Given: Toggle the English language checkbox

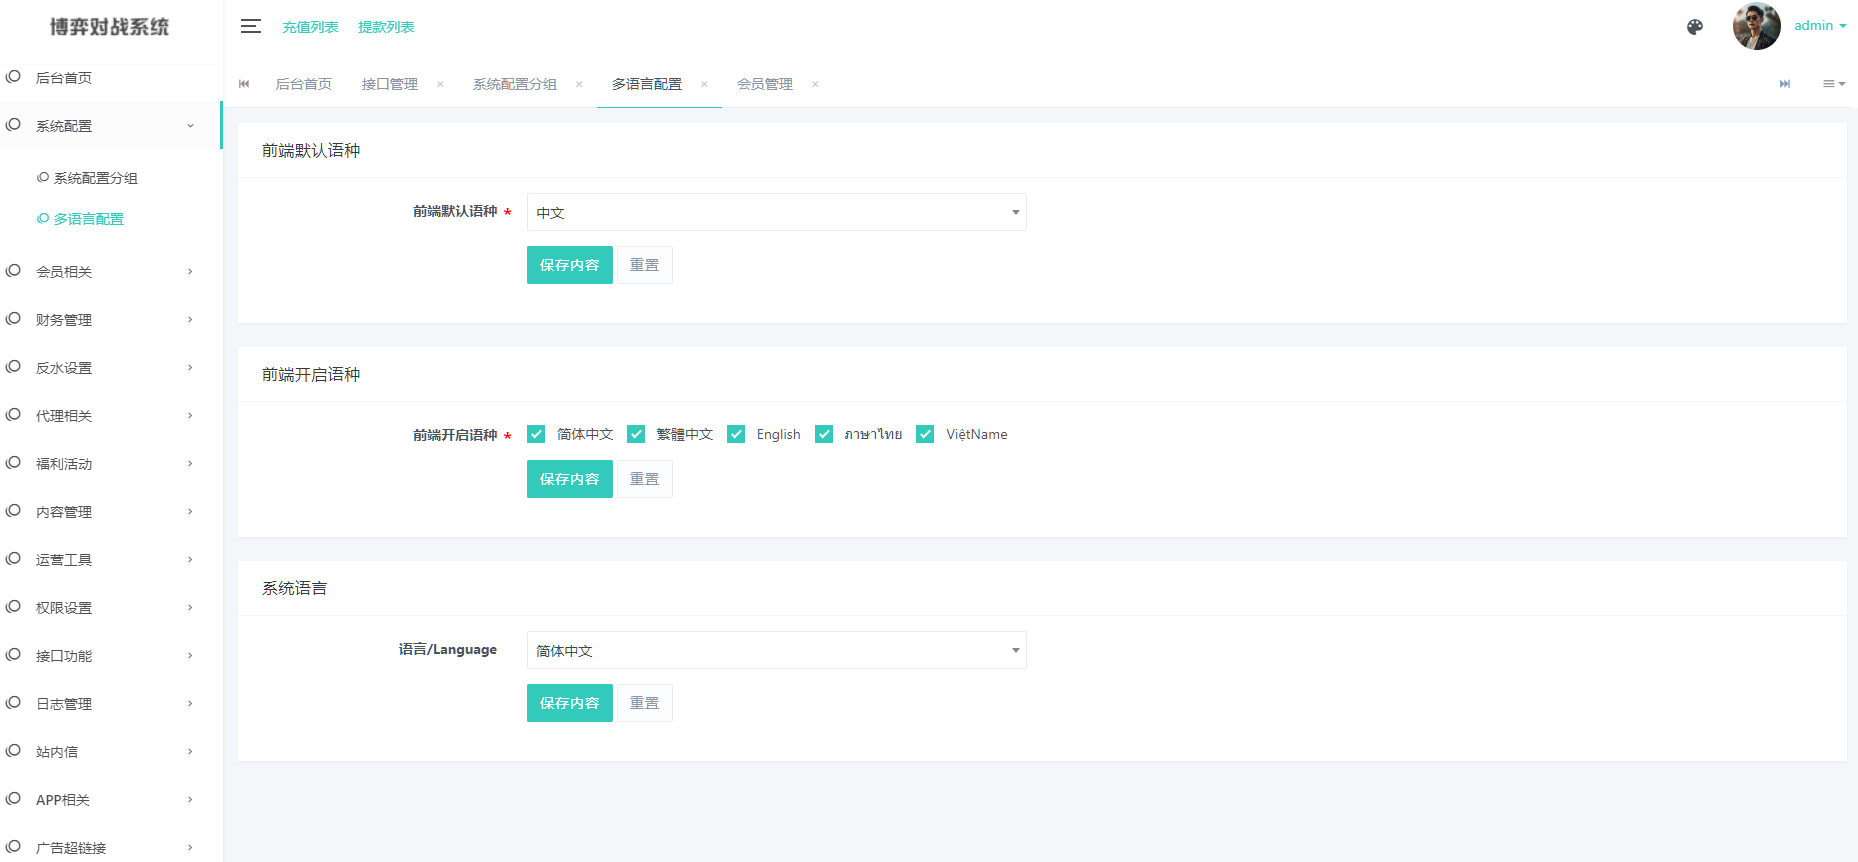Looking at the screenshot, I should pos(736,434).
